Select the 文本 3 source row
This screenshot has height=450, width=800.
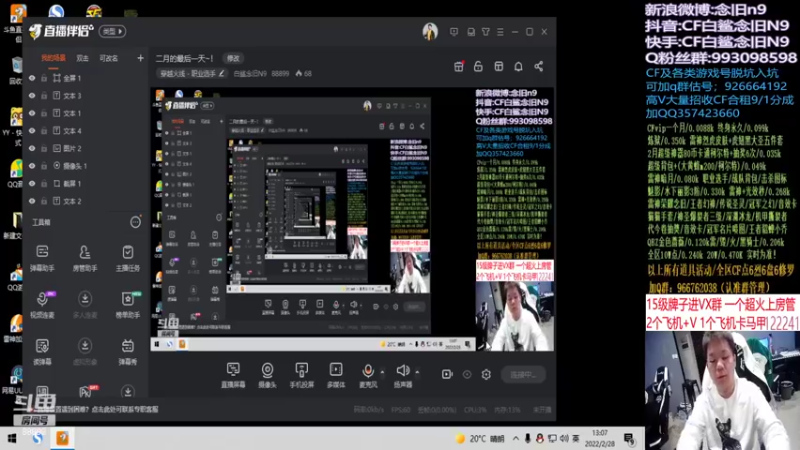pyautogui.click(x=86, y=95)
